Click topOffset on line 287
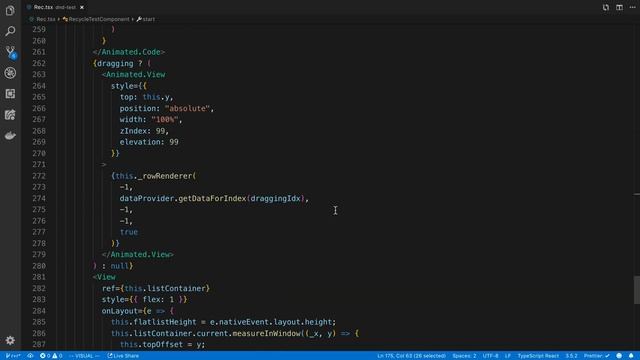The width and height of the screenshot is (640, 360). pyautogui.click(x=162, y=344)
